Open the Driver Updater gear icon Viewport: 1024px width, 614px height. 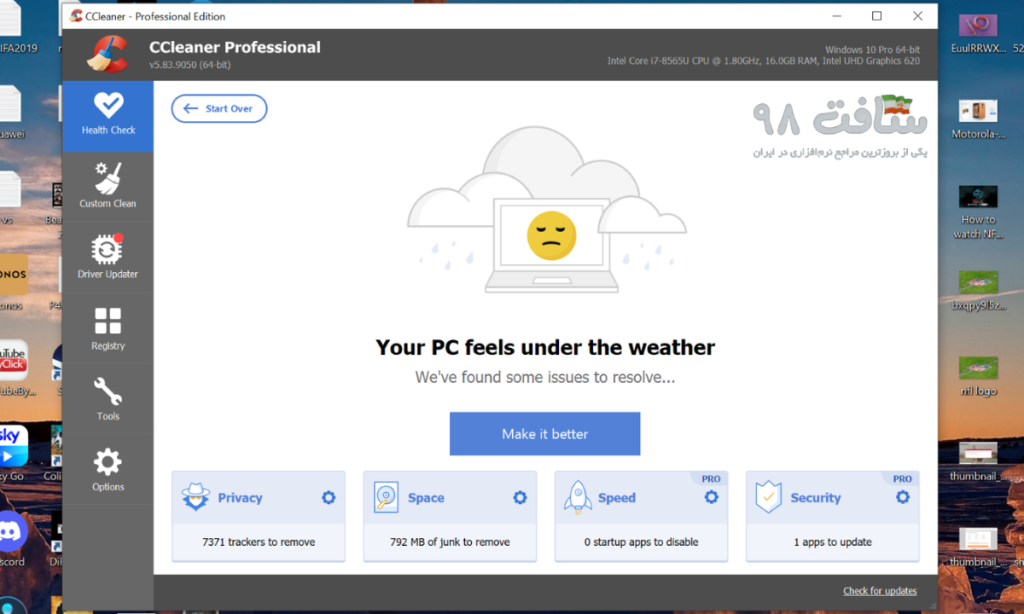107,249
